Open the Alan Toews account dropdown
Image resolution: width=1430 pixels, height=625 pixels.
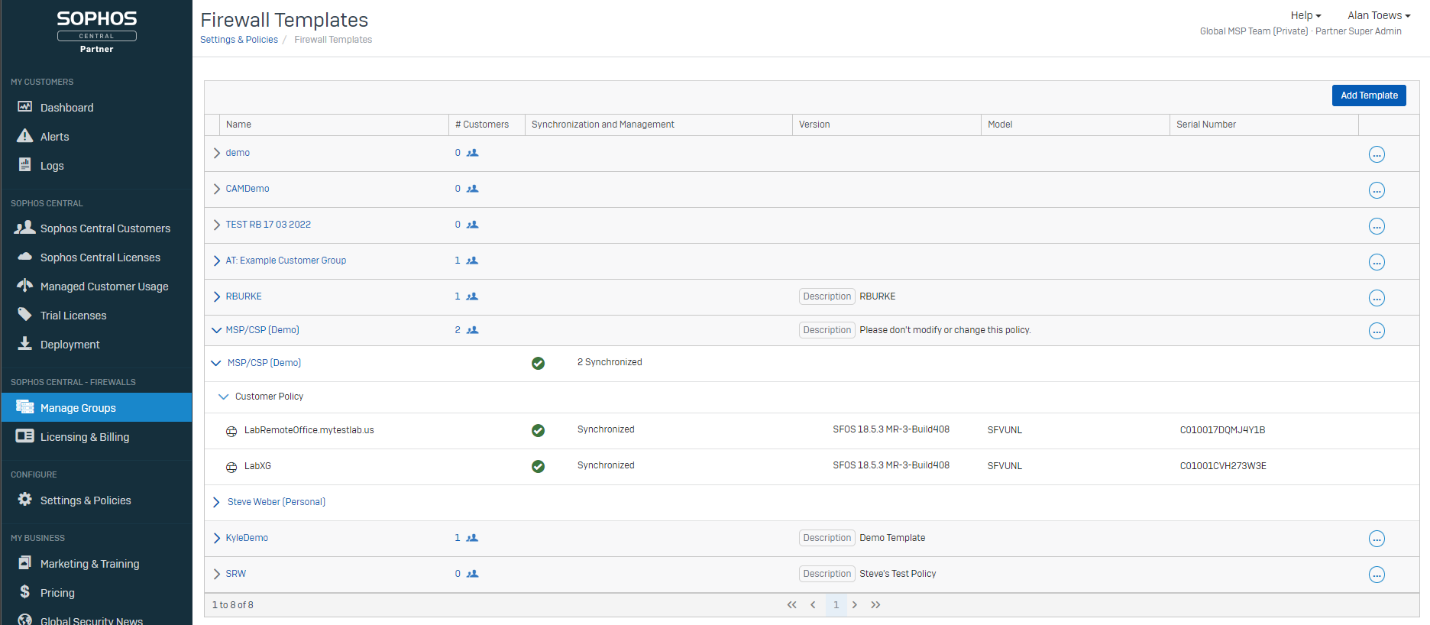[1379, 15]
